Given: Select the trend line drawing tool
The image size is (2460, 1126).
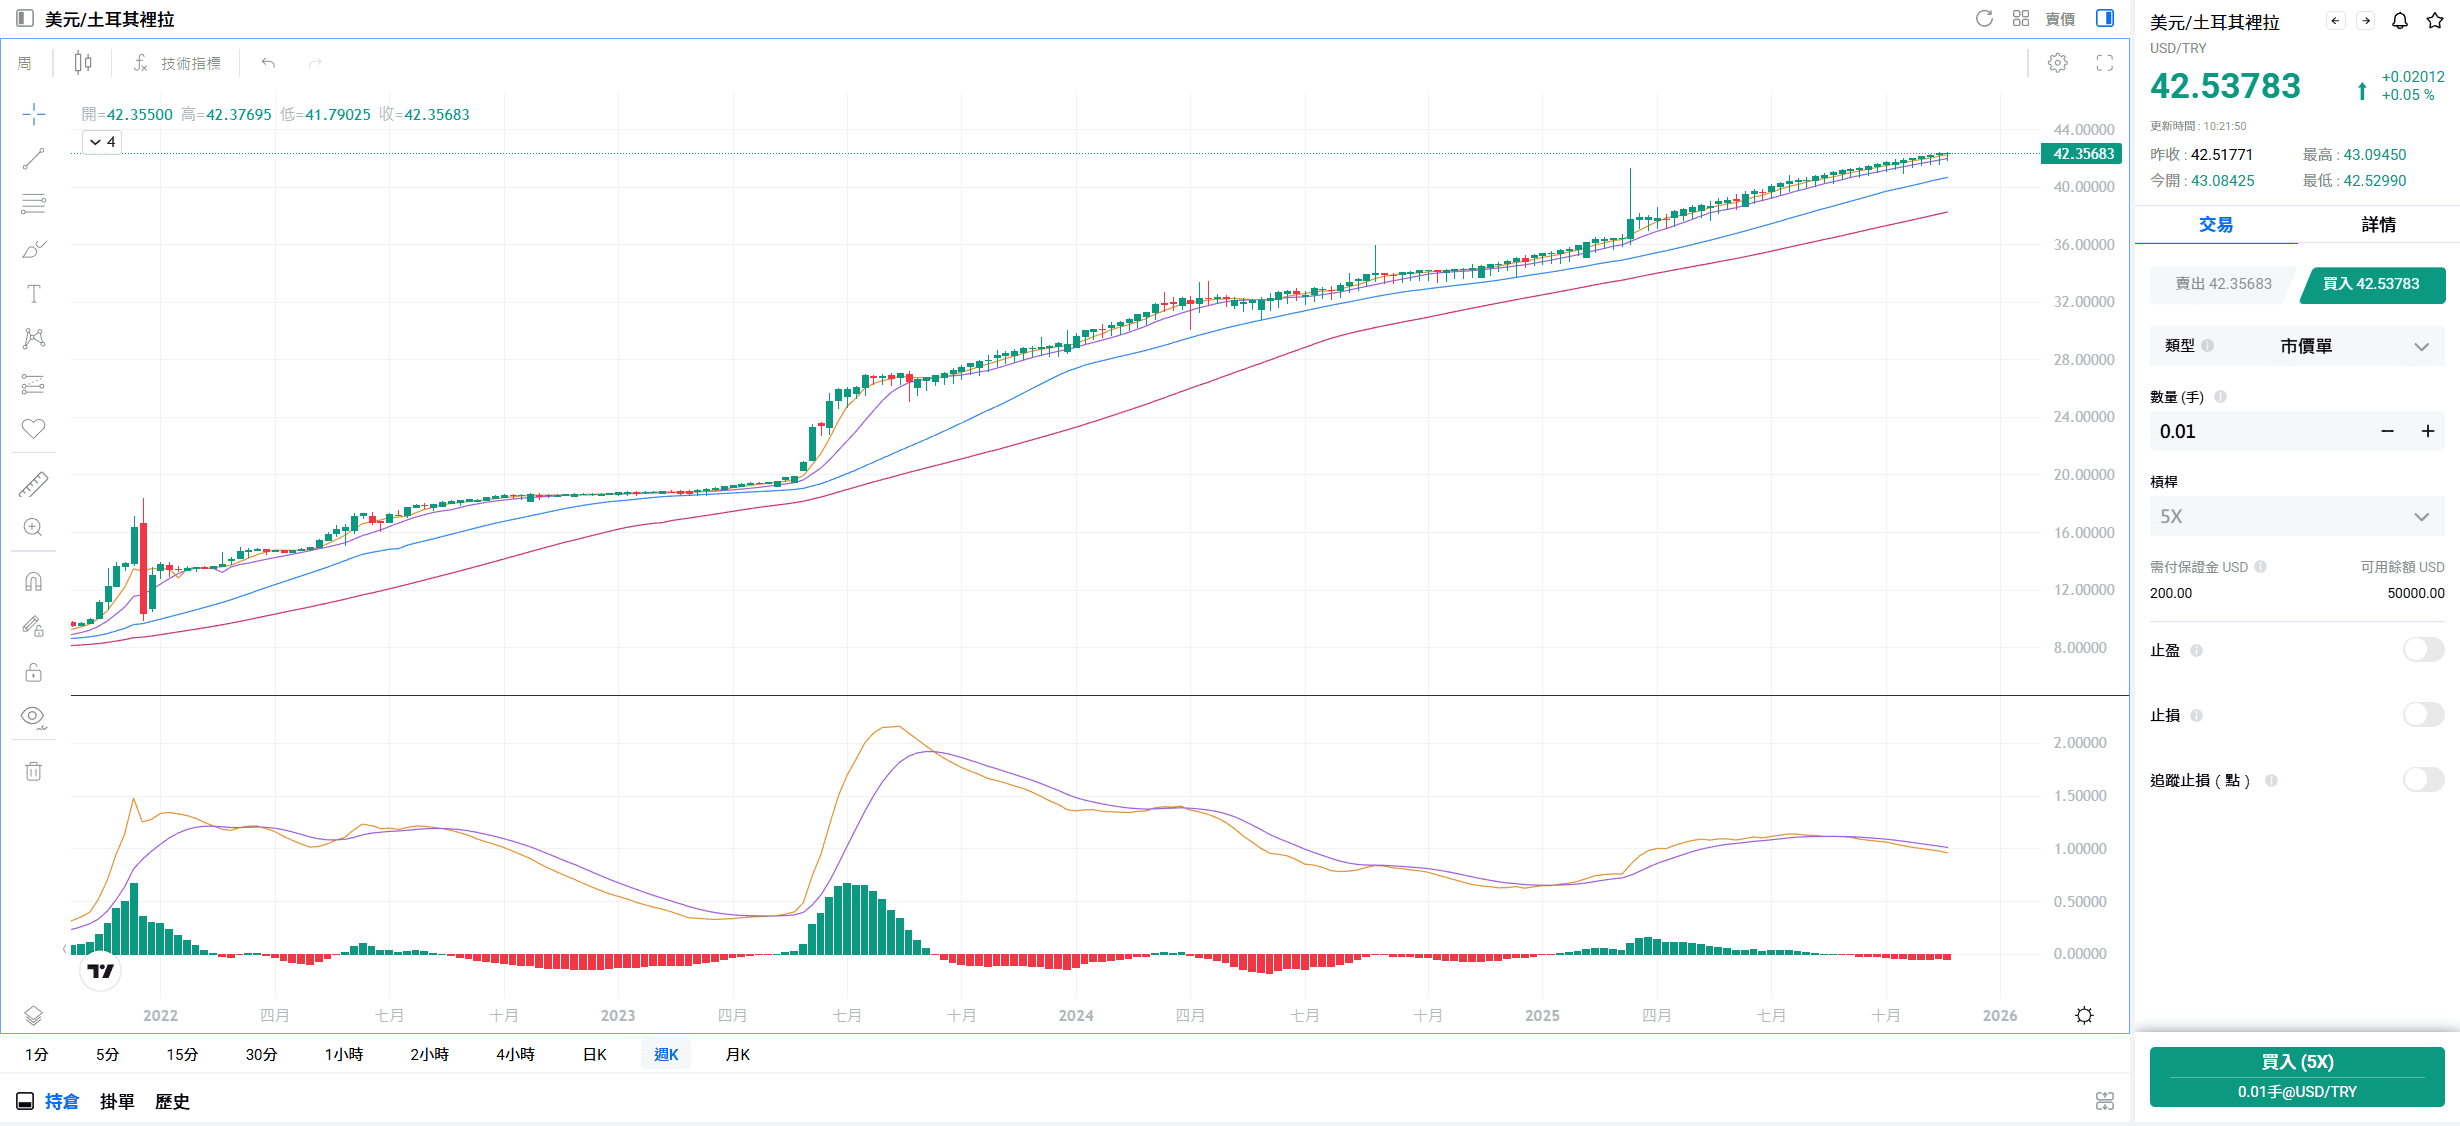Looking at the screenshot, I should click(34, 158).
